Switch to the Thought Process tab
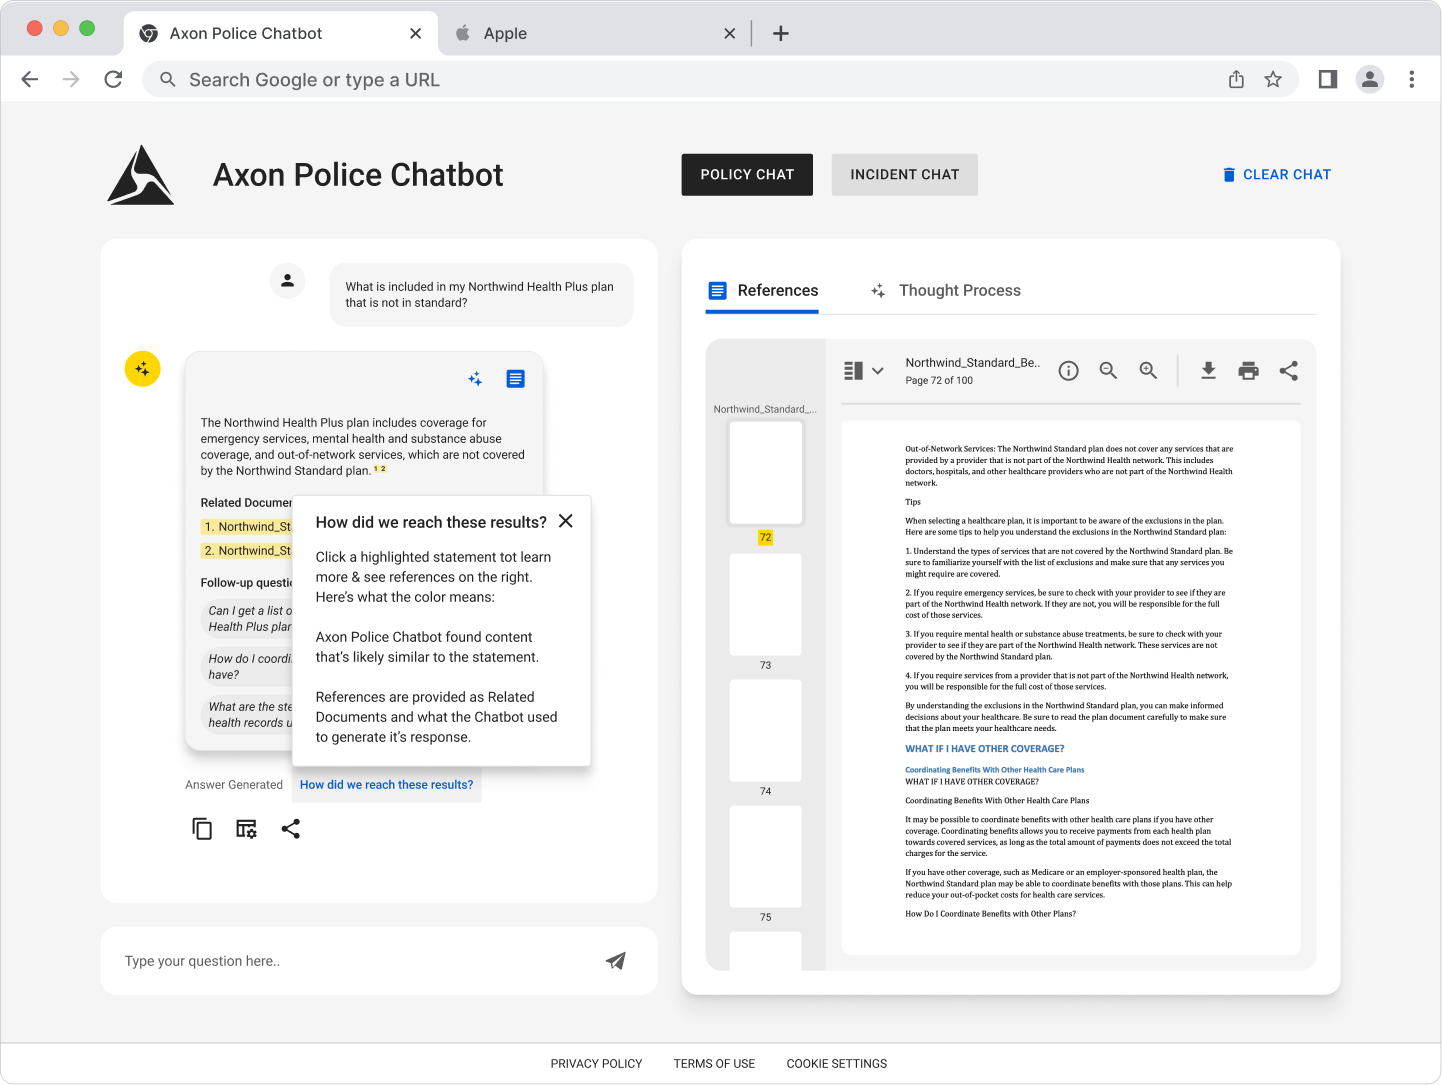 (x=946, y=291)
